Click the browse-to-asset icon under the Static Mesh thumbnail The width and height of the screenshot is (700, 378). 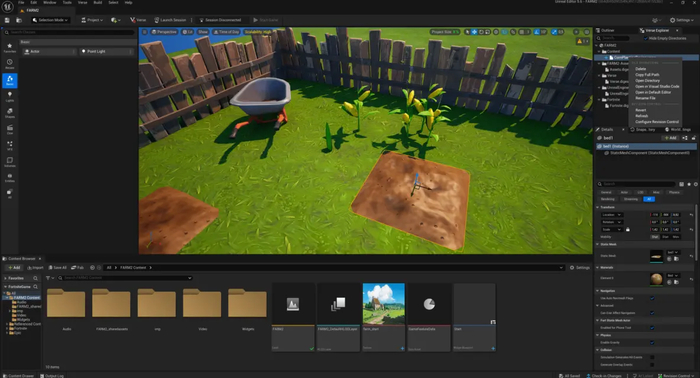click(x=676, y=259)
